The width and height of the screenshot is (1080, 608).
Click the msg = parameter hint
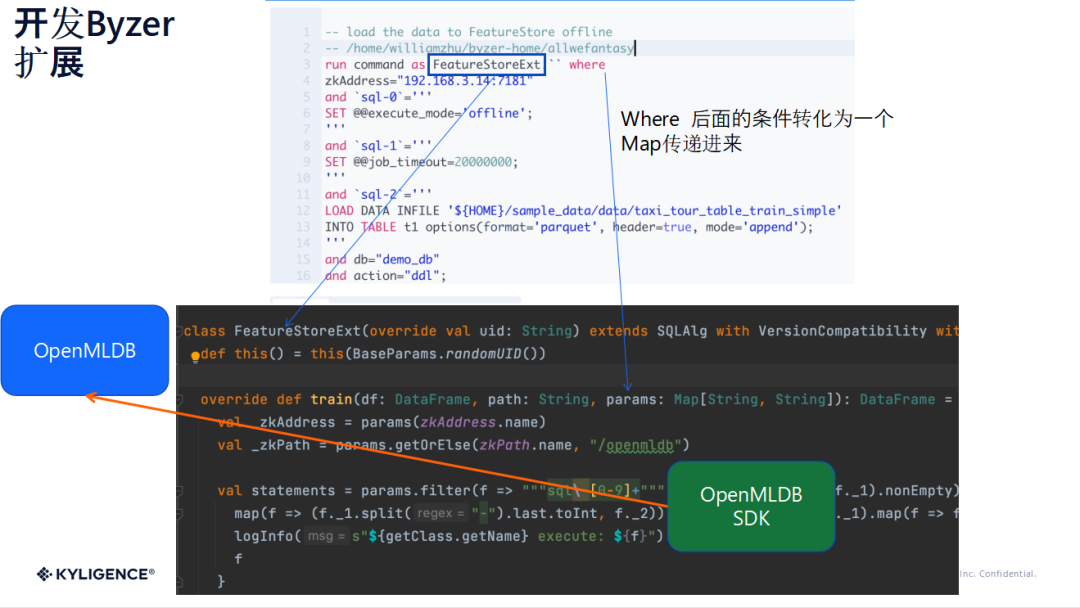pos(324,536)
